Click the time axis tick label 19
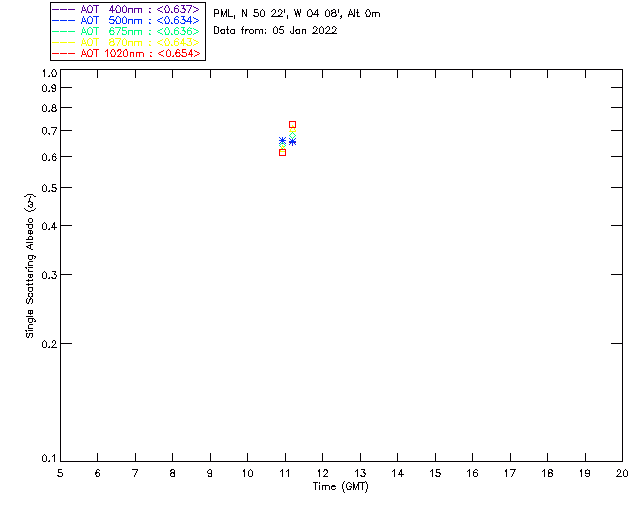The image size is (640, 512). pos(585,473)
